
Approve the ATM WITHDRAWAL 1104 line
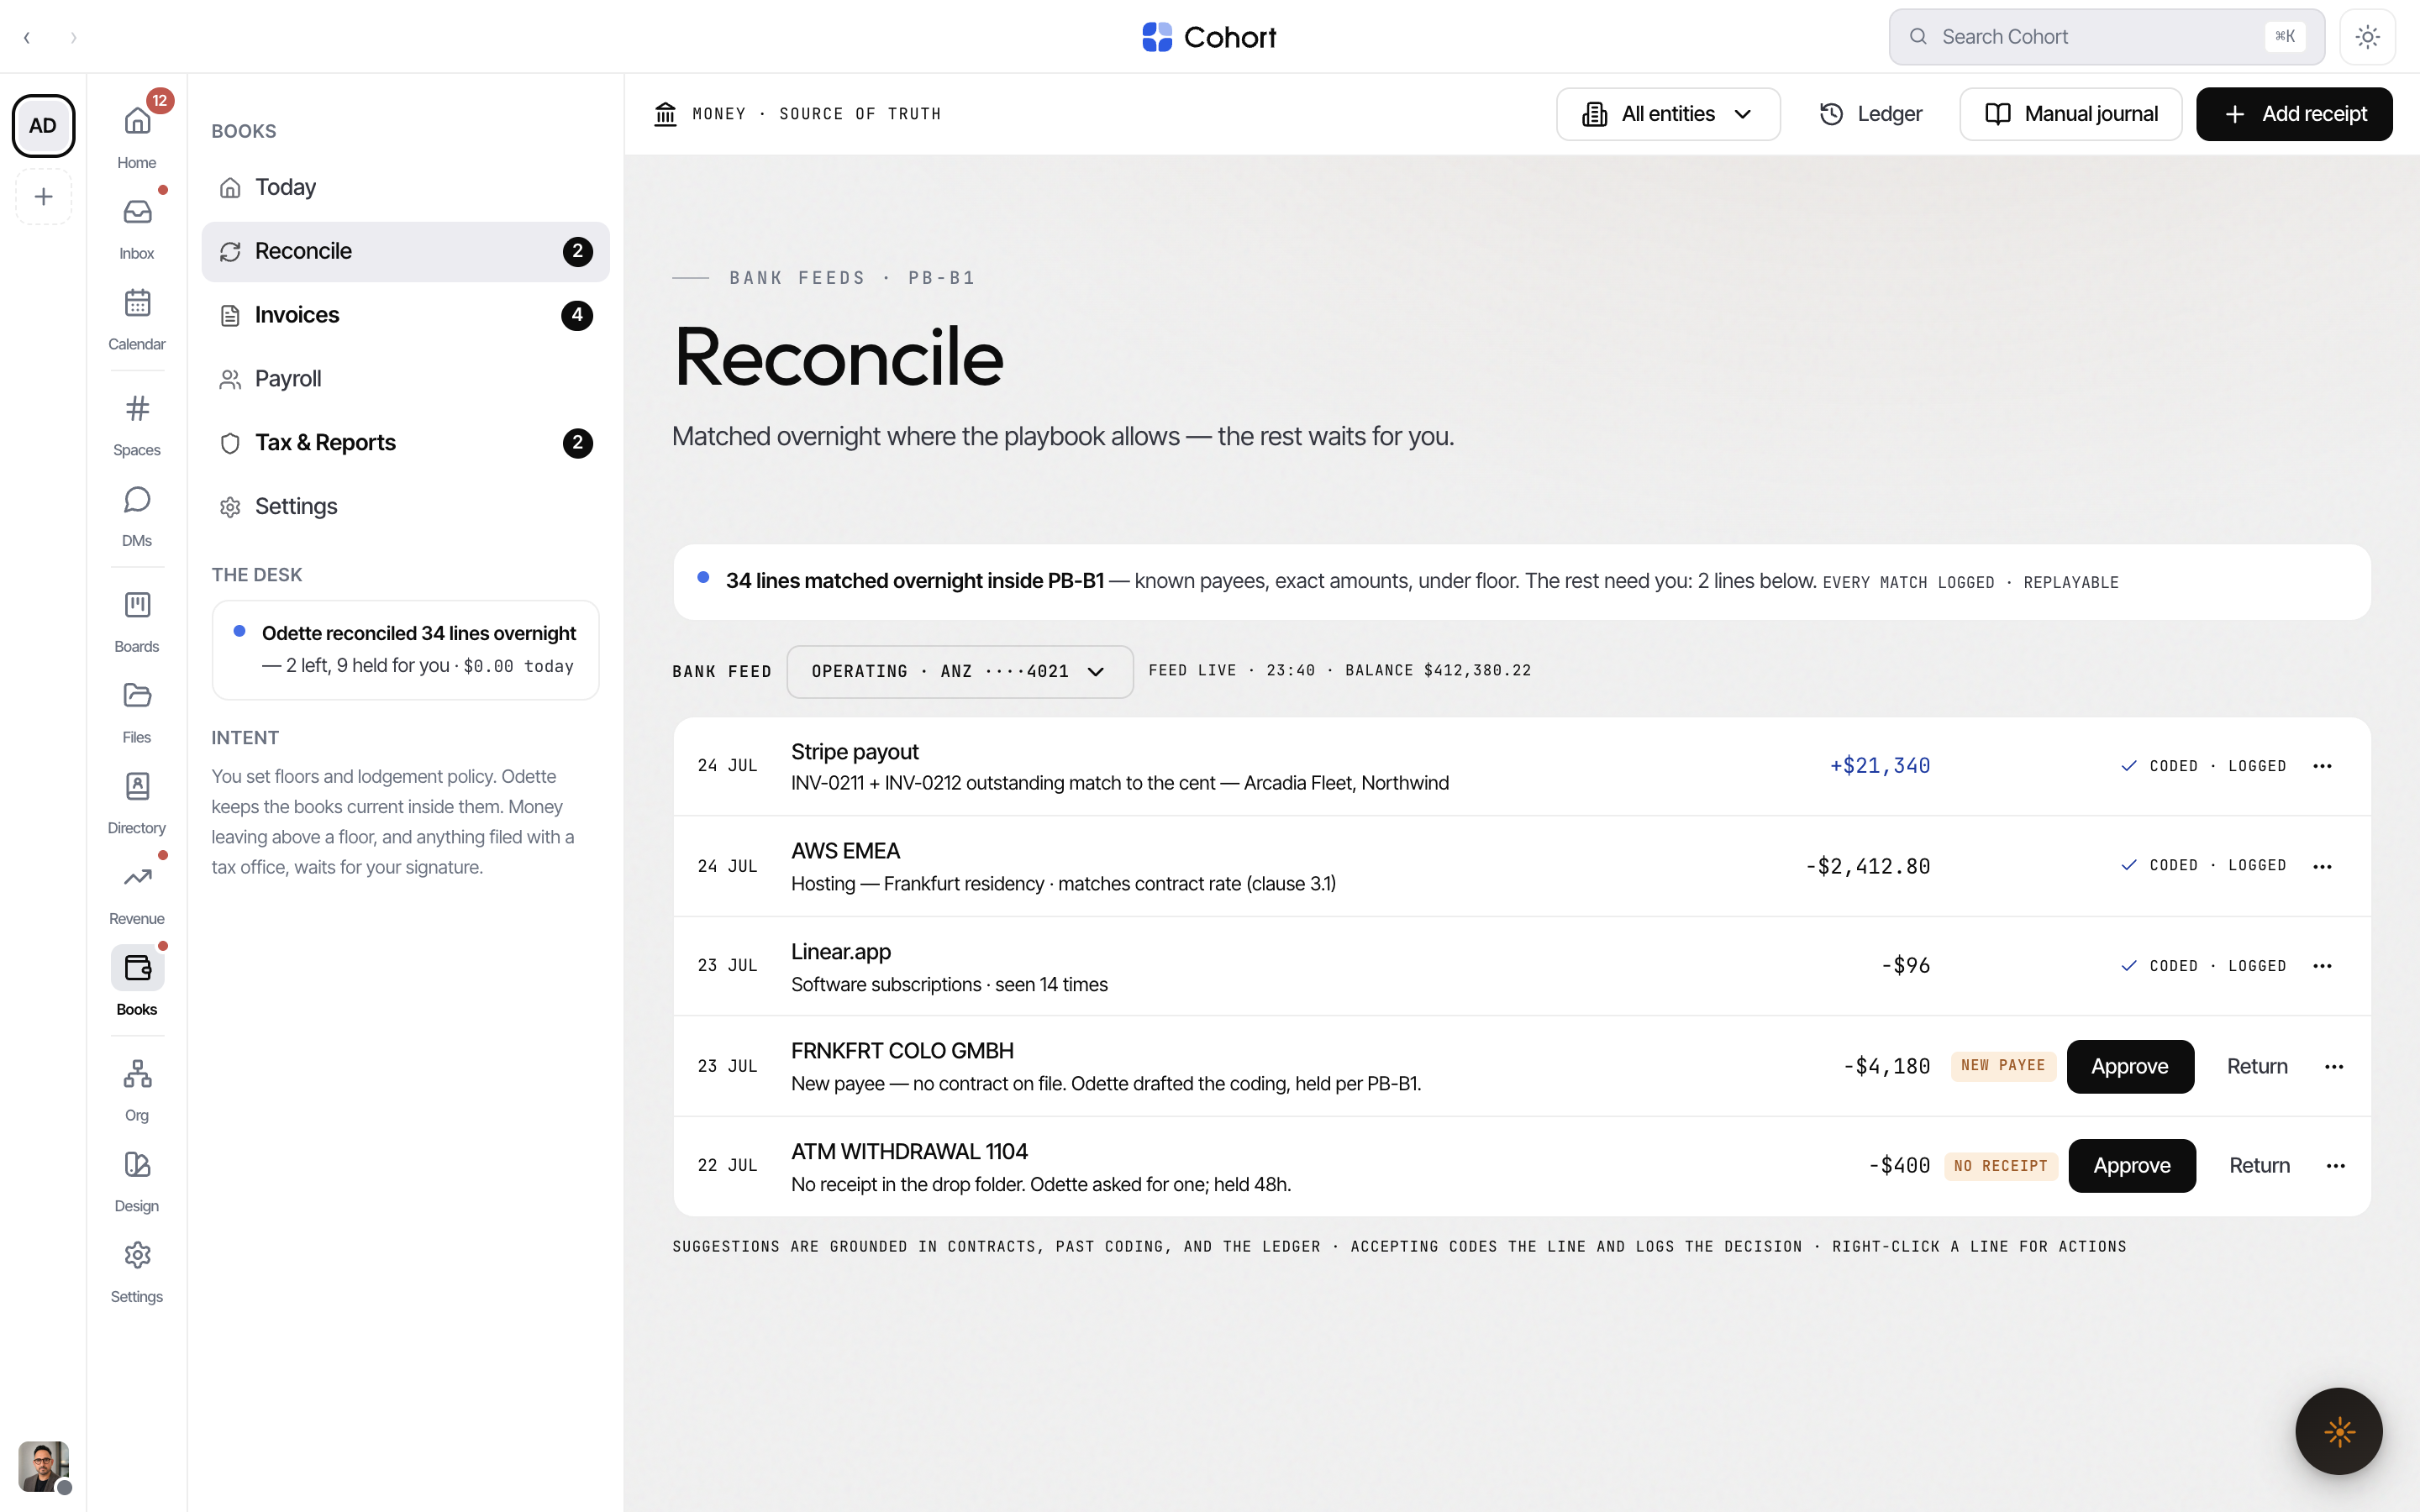[x=2132, y=1166]
